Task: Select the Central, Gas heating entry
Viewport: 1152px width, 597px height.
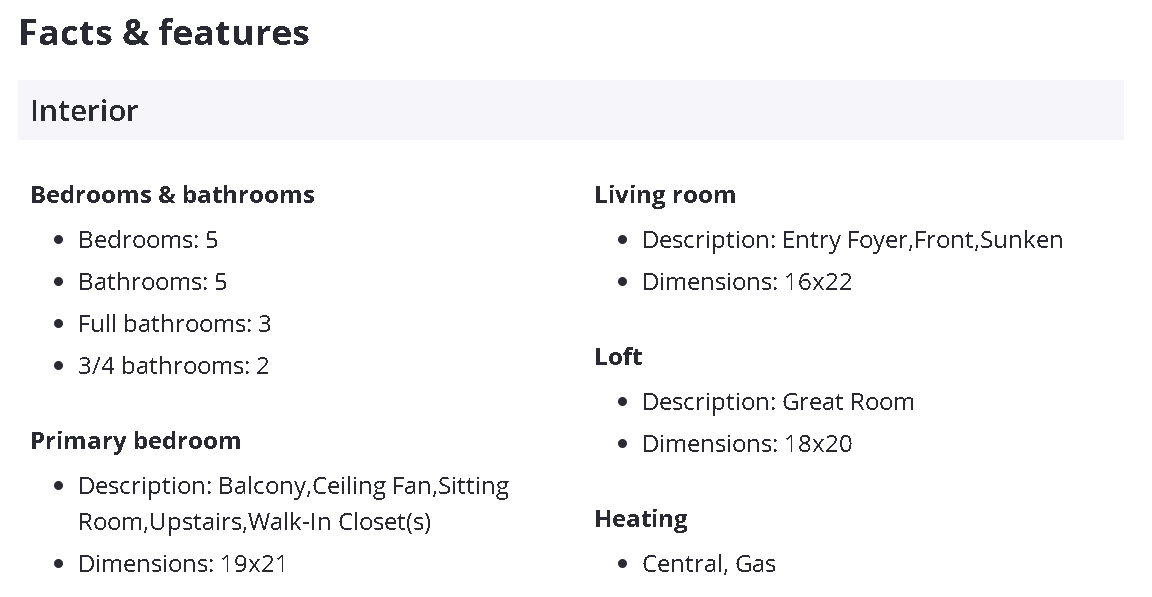Action: (708, 564)
